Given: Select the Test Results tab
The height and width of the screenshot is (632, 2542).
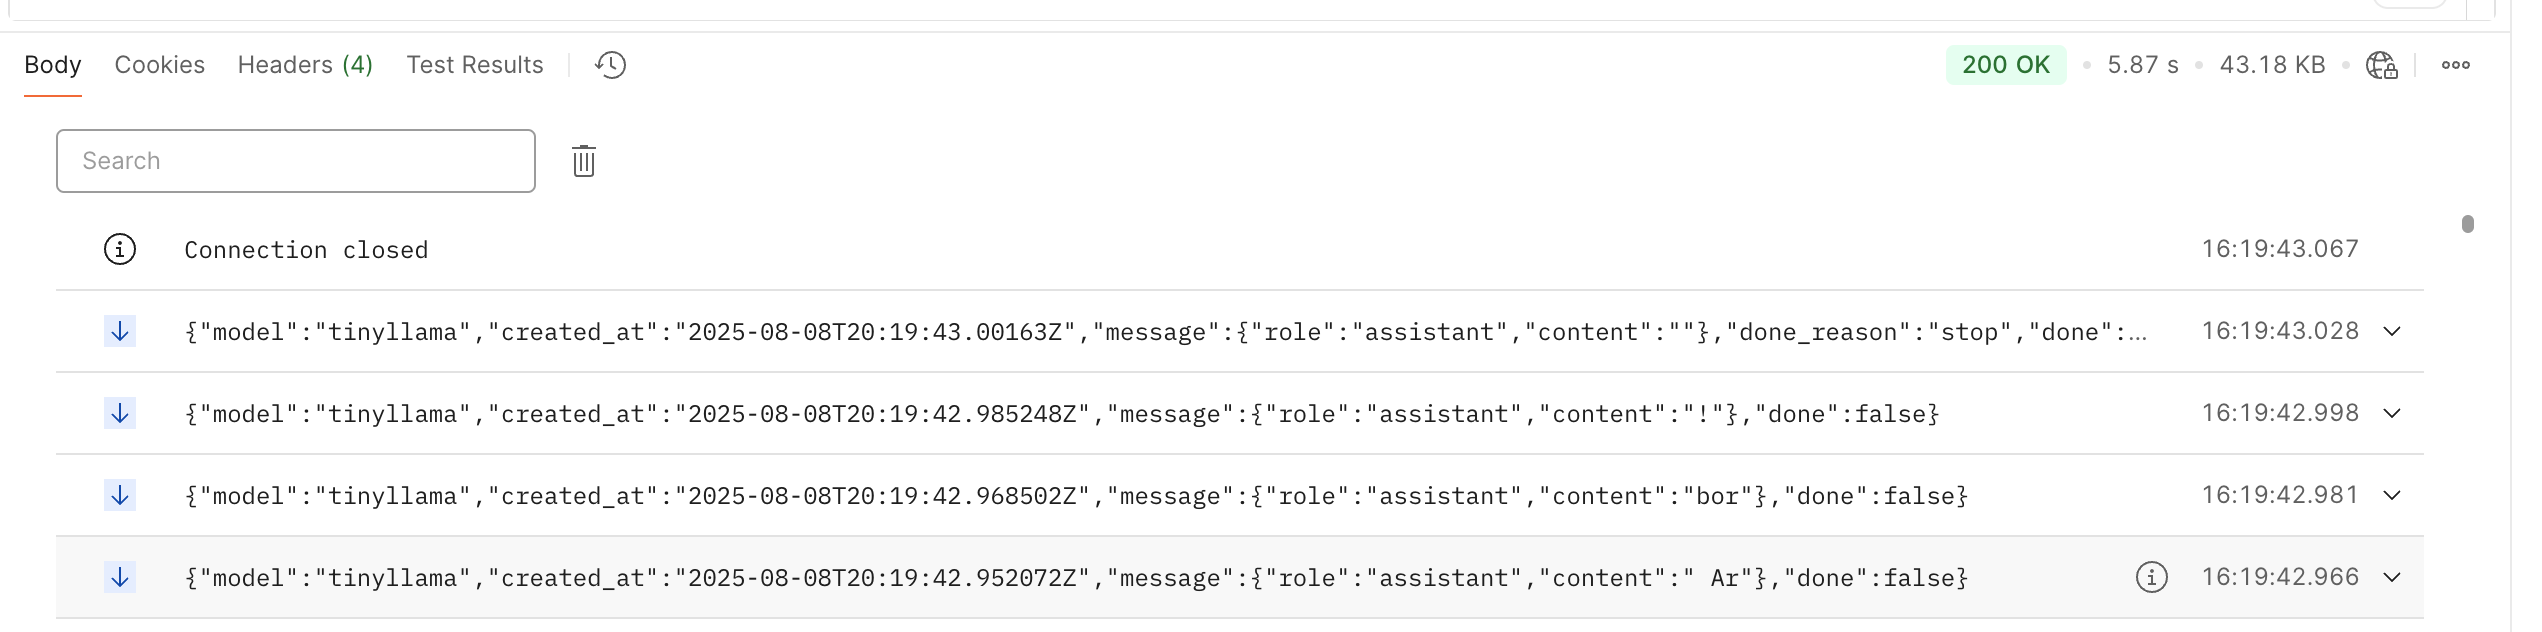Looking at the screenshot, I should (475, 65).
